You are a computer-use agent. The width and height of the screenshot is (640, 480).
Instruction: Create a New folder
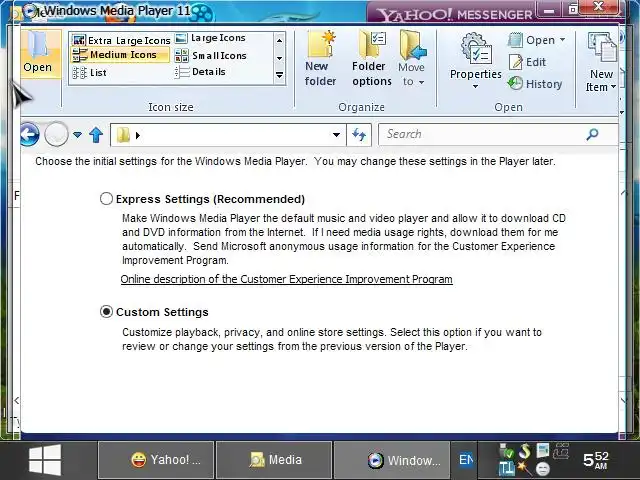point(320,59)
